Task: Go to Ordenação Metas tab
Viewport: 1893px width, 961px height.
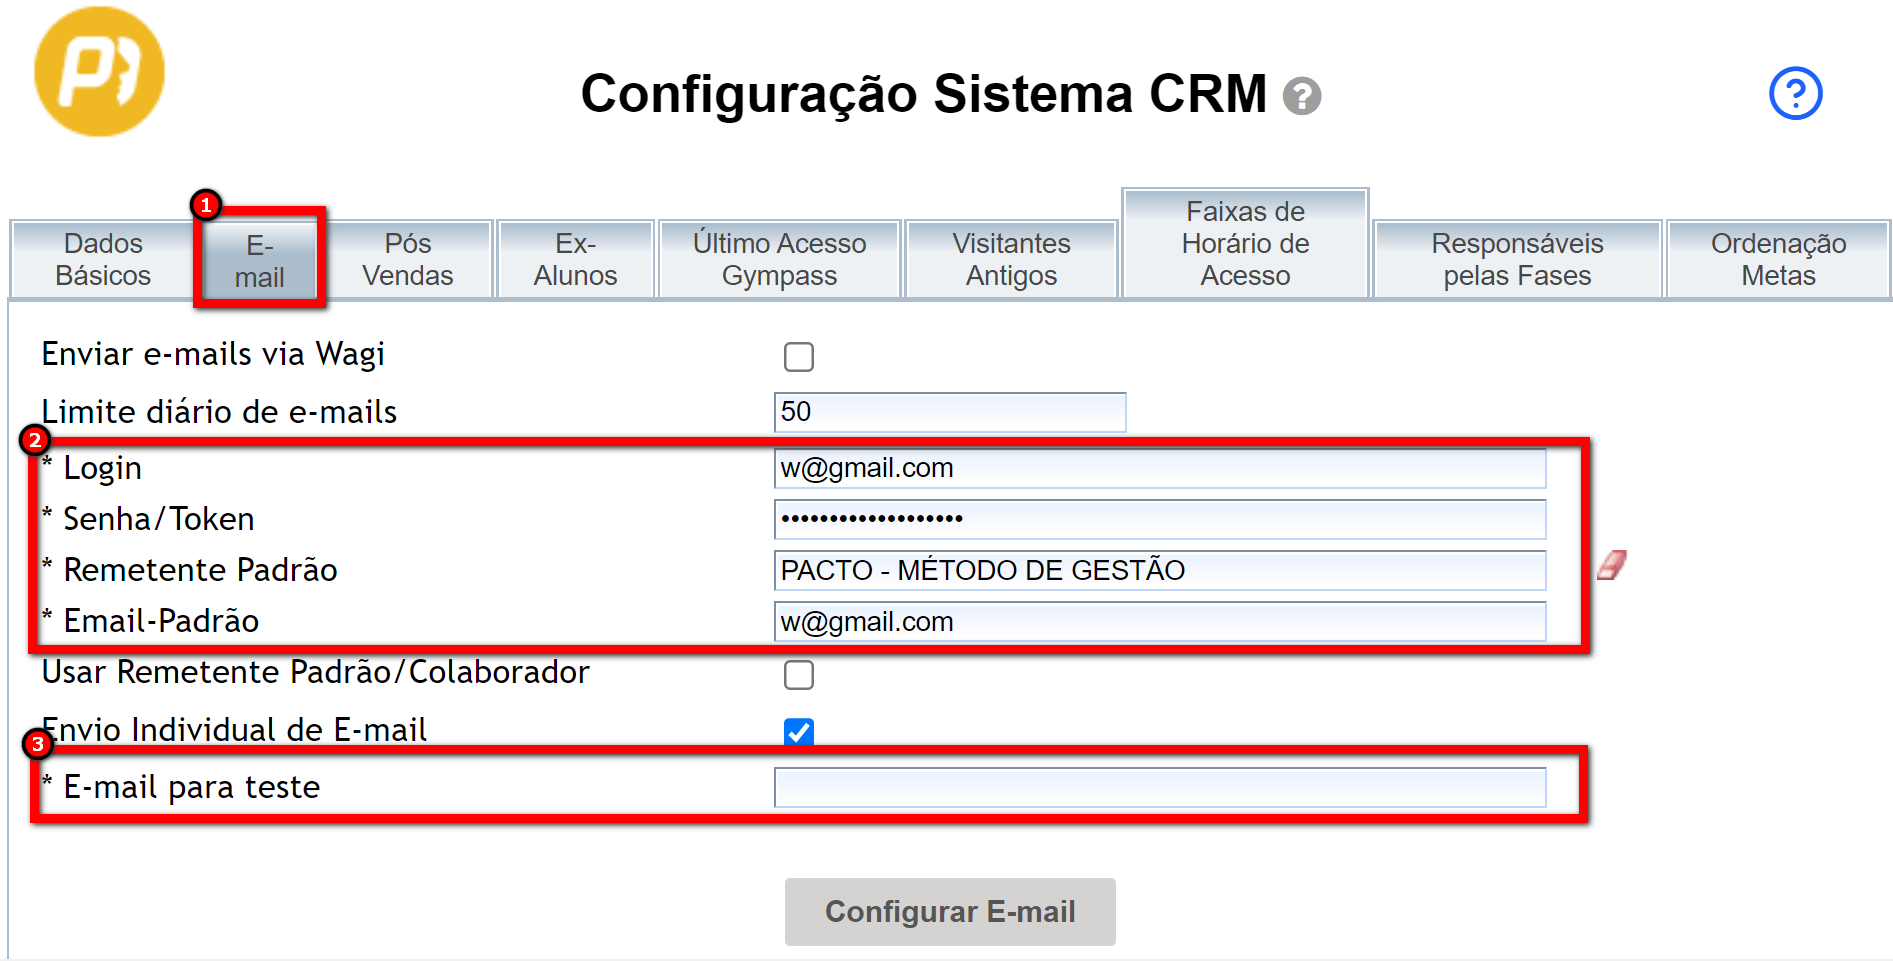Action: pos(1778,260)
